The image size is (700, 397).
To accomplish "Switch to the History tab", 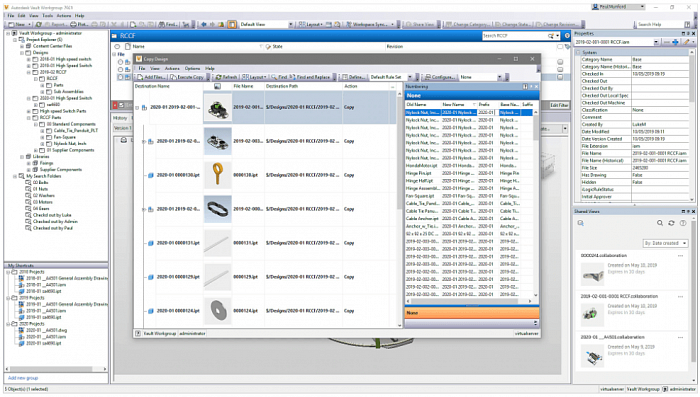I will pyautogui.click(x=120, y=118).
